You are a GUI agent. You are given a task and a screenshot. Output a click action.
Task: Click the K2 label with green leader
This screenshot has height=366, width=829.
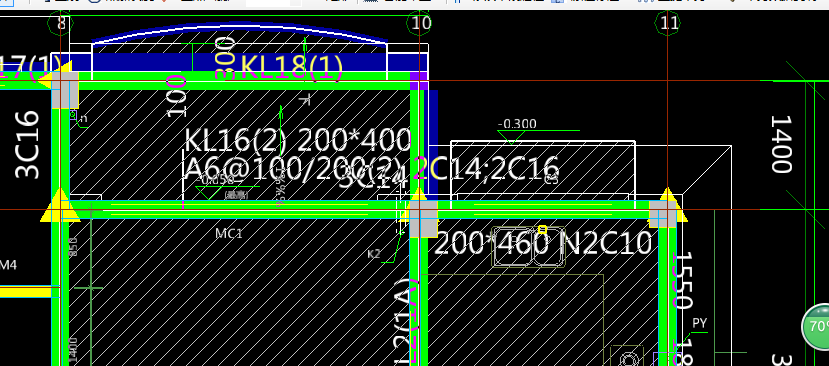(x=374, y=254)
